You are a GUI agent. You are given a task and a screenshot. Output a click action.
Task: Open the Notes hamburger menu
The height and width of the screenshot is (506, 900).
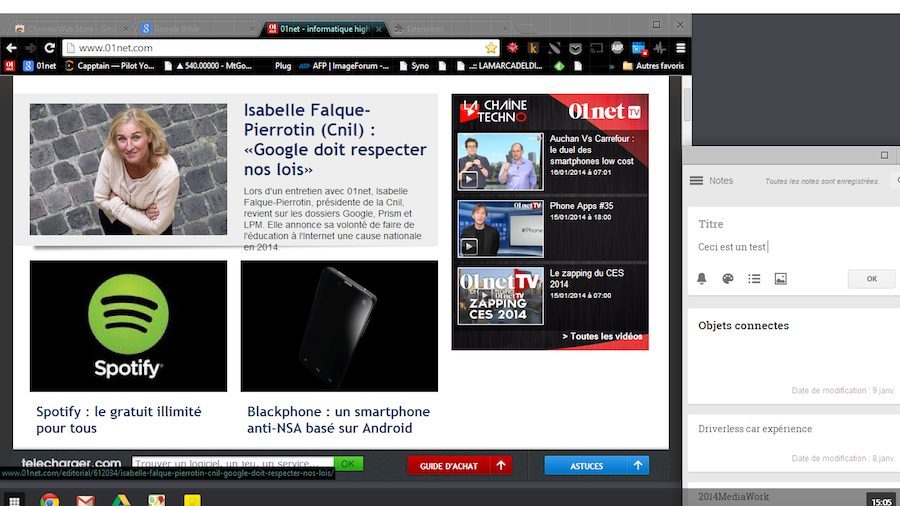pyautogui.click(x=696, y=181)
